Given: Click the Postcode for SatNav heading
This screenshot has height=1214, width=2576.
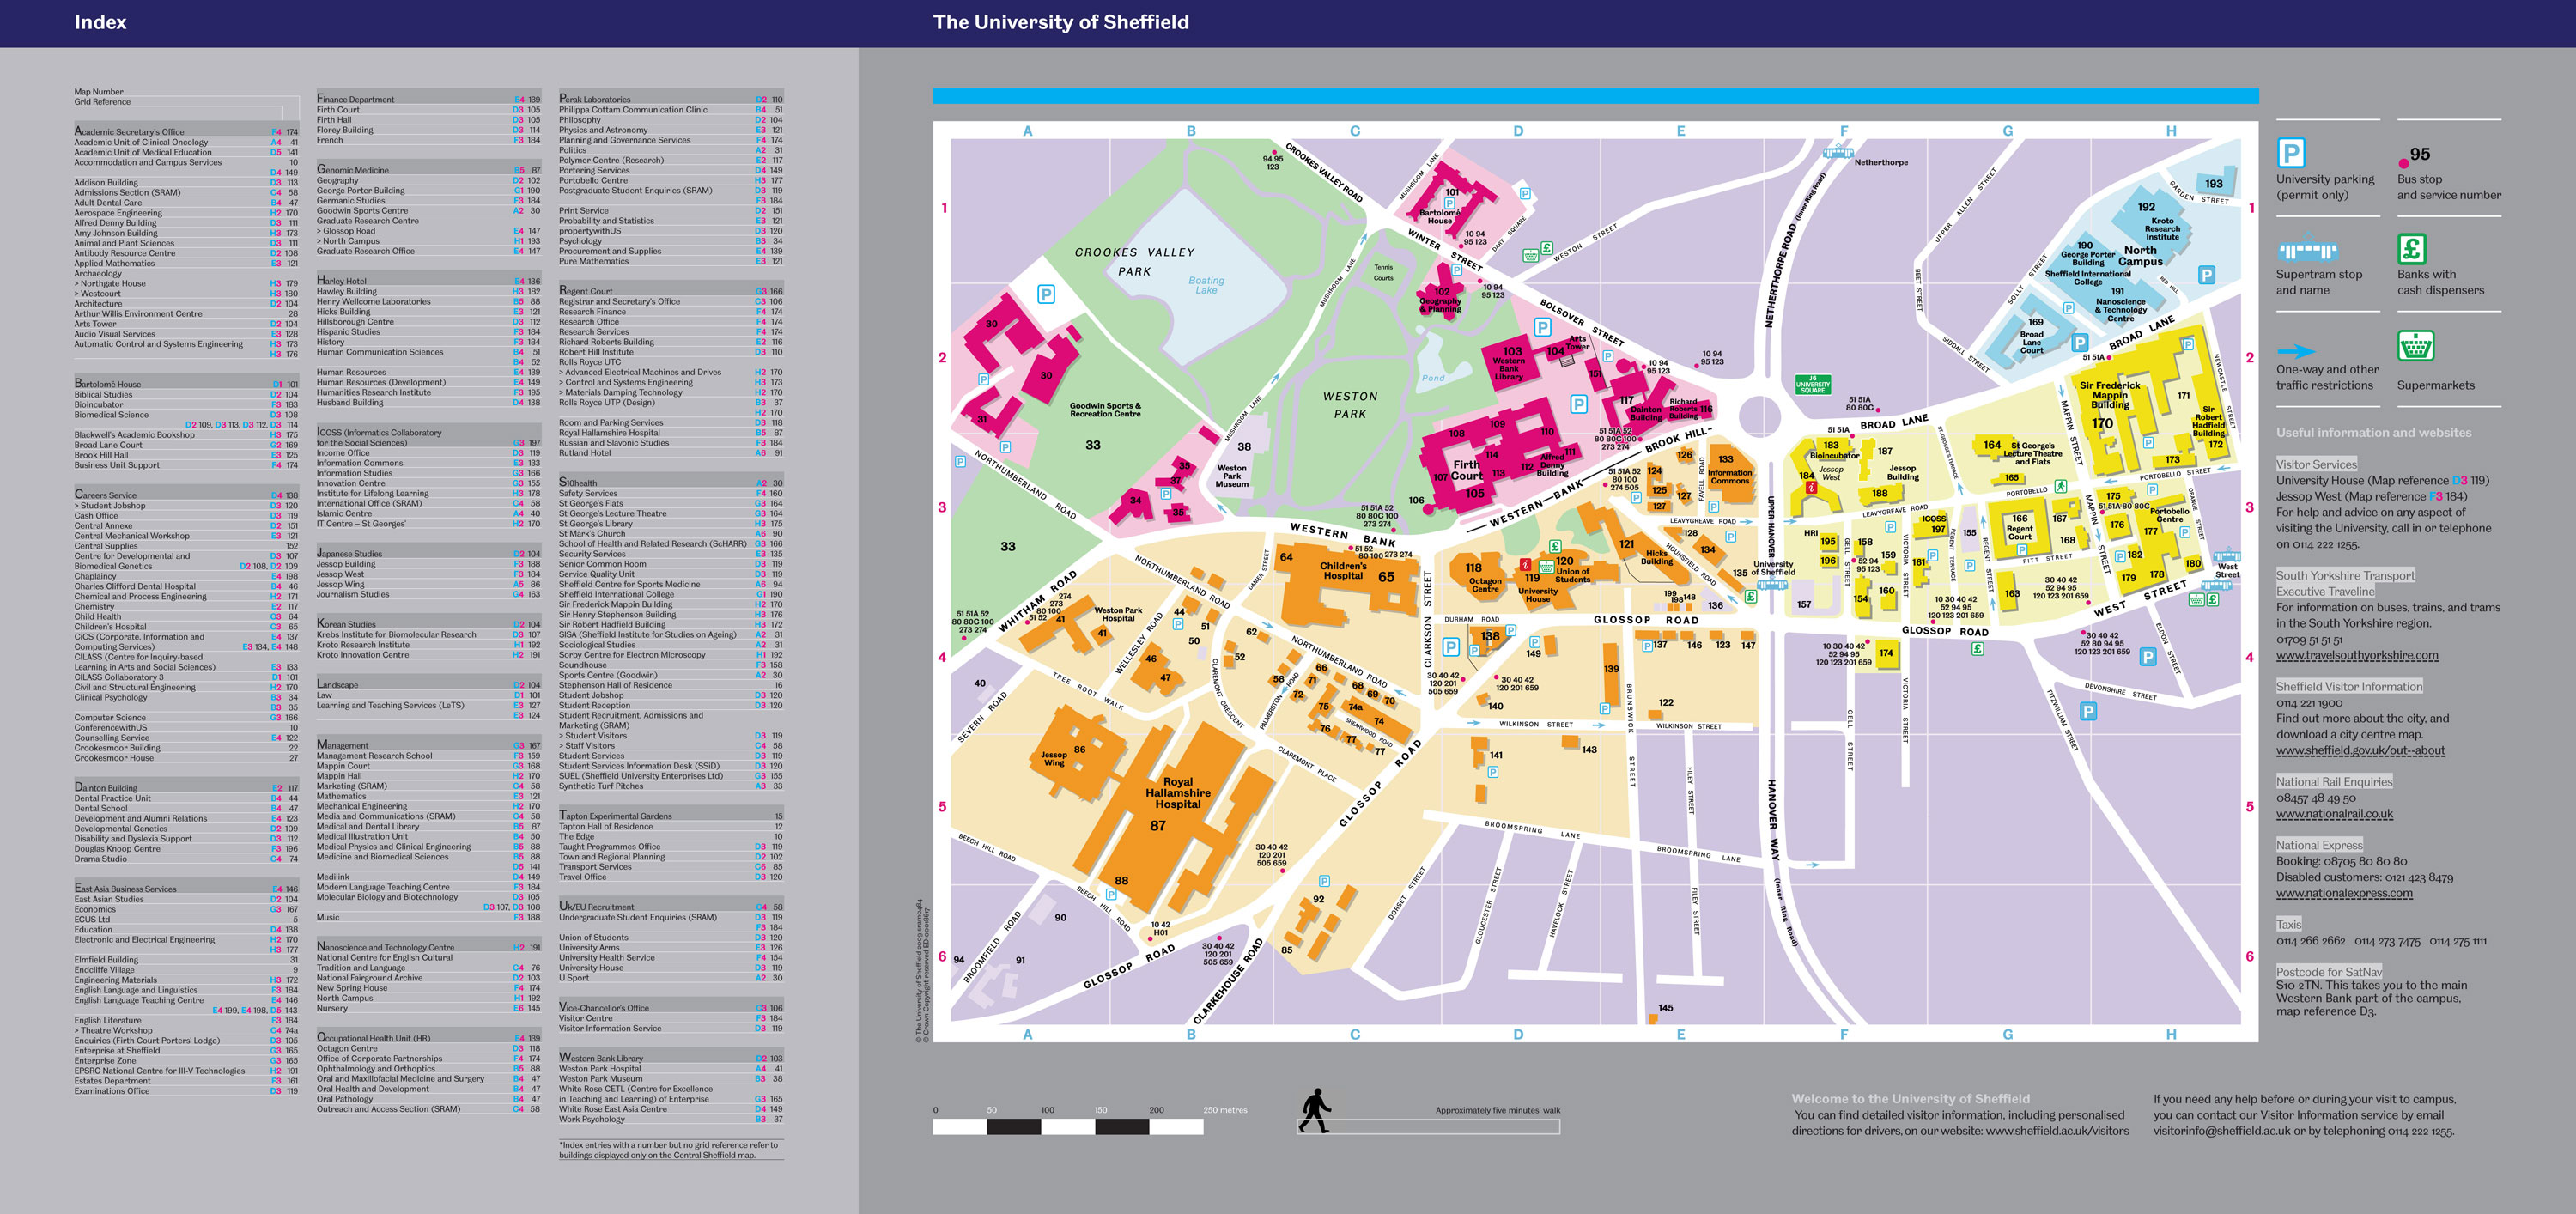Looking at the screenshot, I should click(2329, 971).
